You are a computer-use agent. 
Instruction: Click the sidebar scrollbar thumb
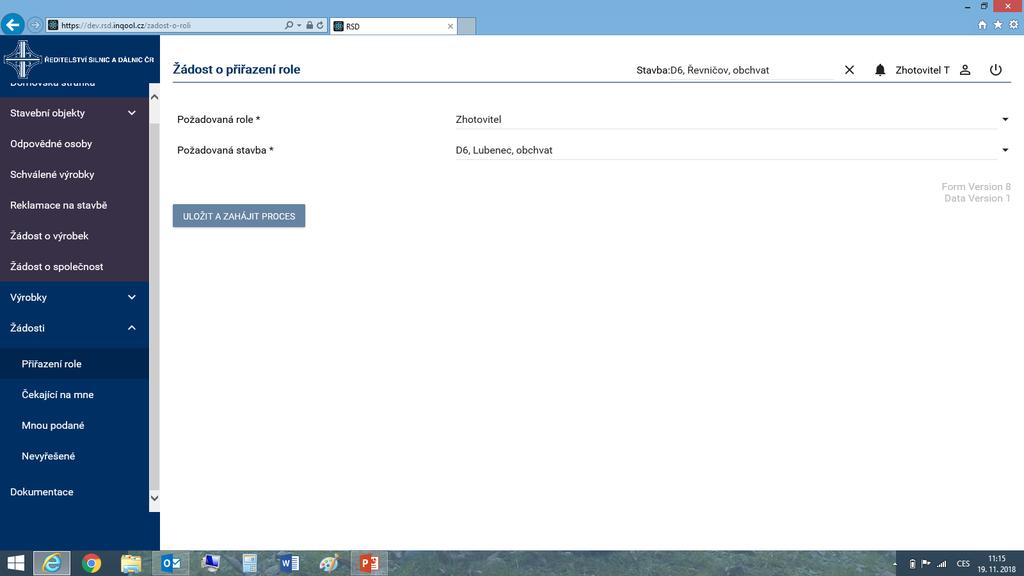click(155, 307)
